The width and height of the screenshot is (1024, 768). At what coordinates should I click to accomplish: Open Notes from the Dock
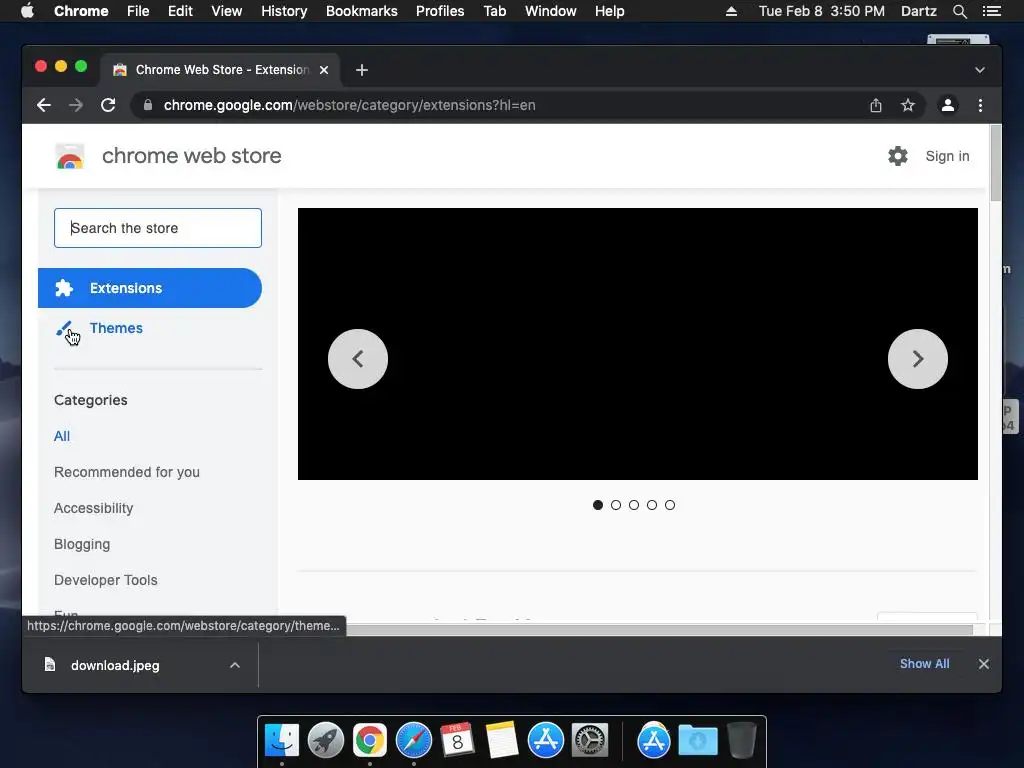pyautogui.click(x=501, y=741)
